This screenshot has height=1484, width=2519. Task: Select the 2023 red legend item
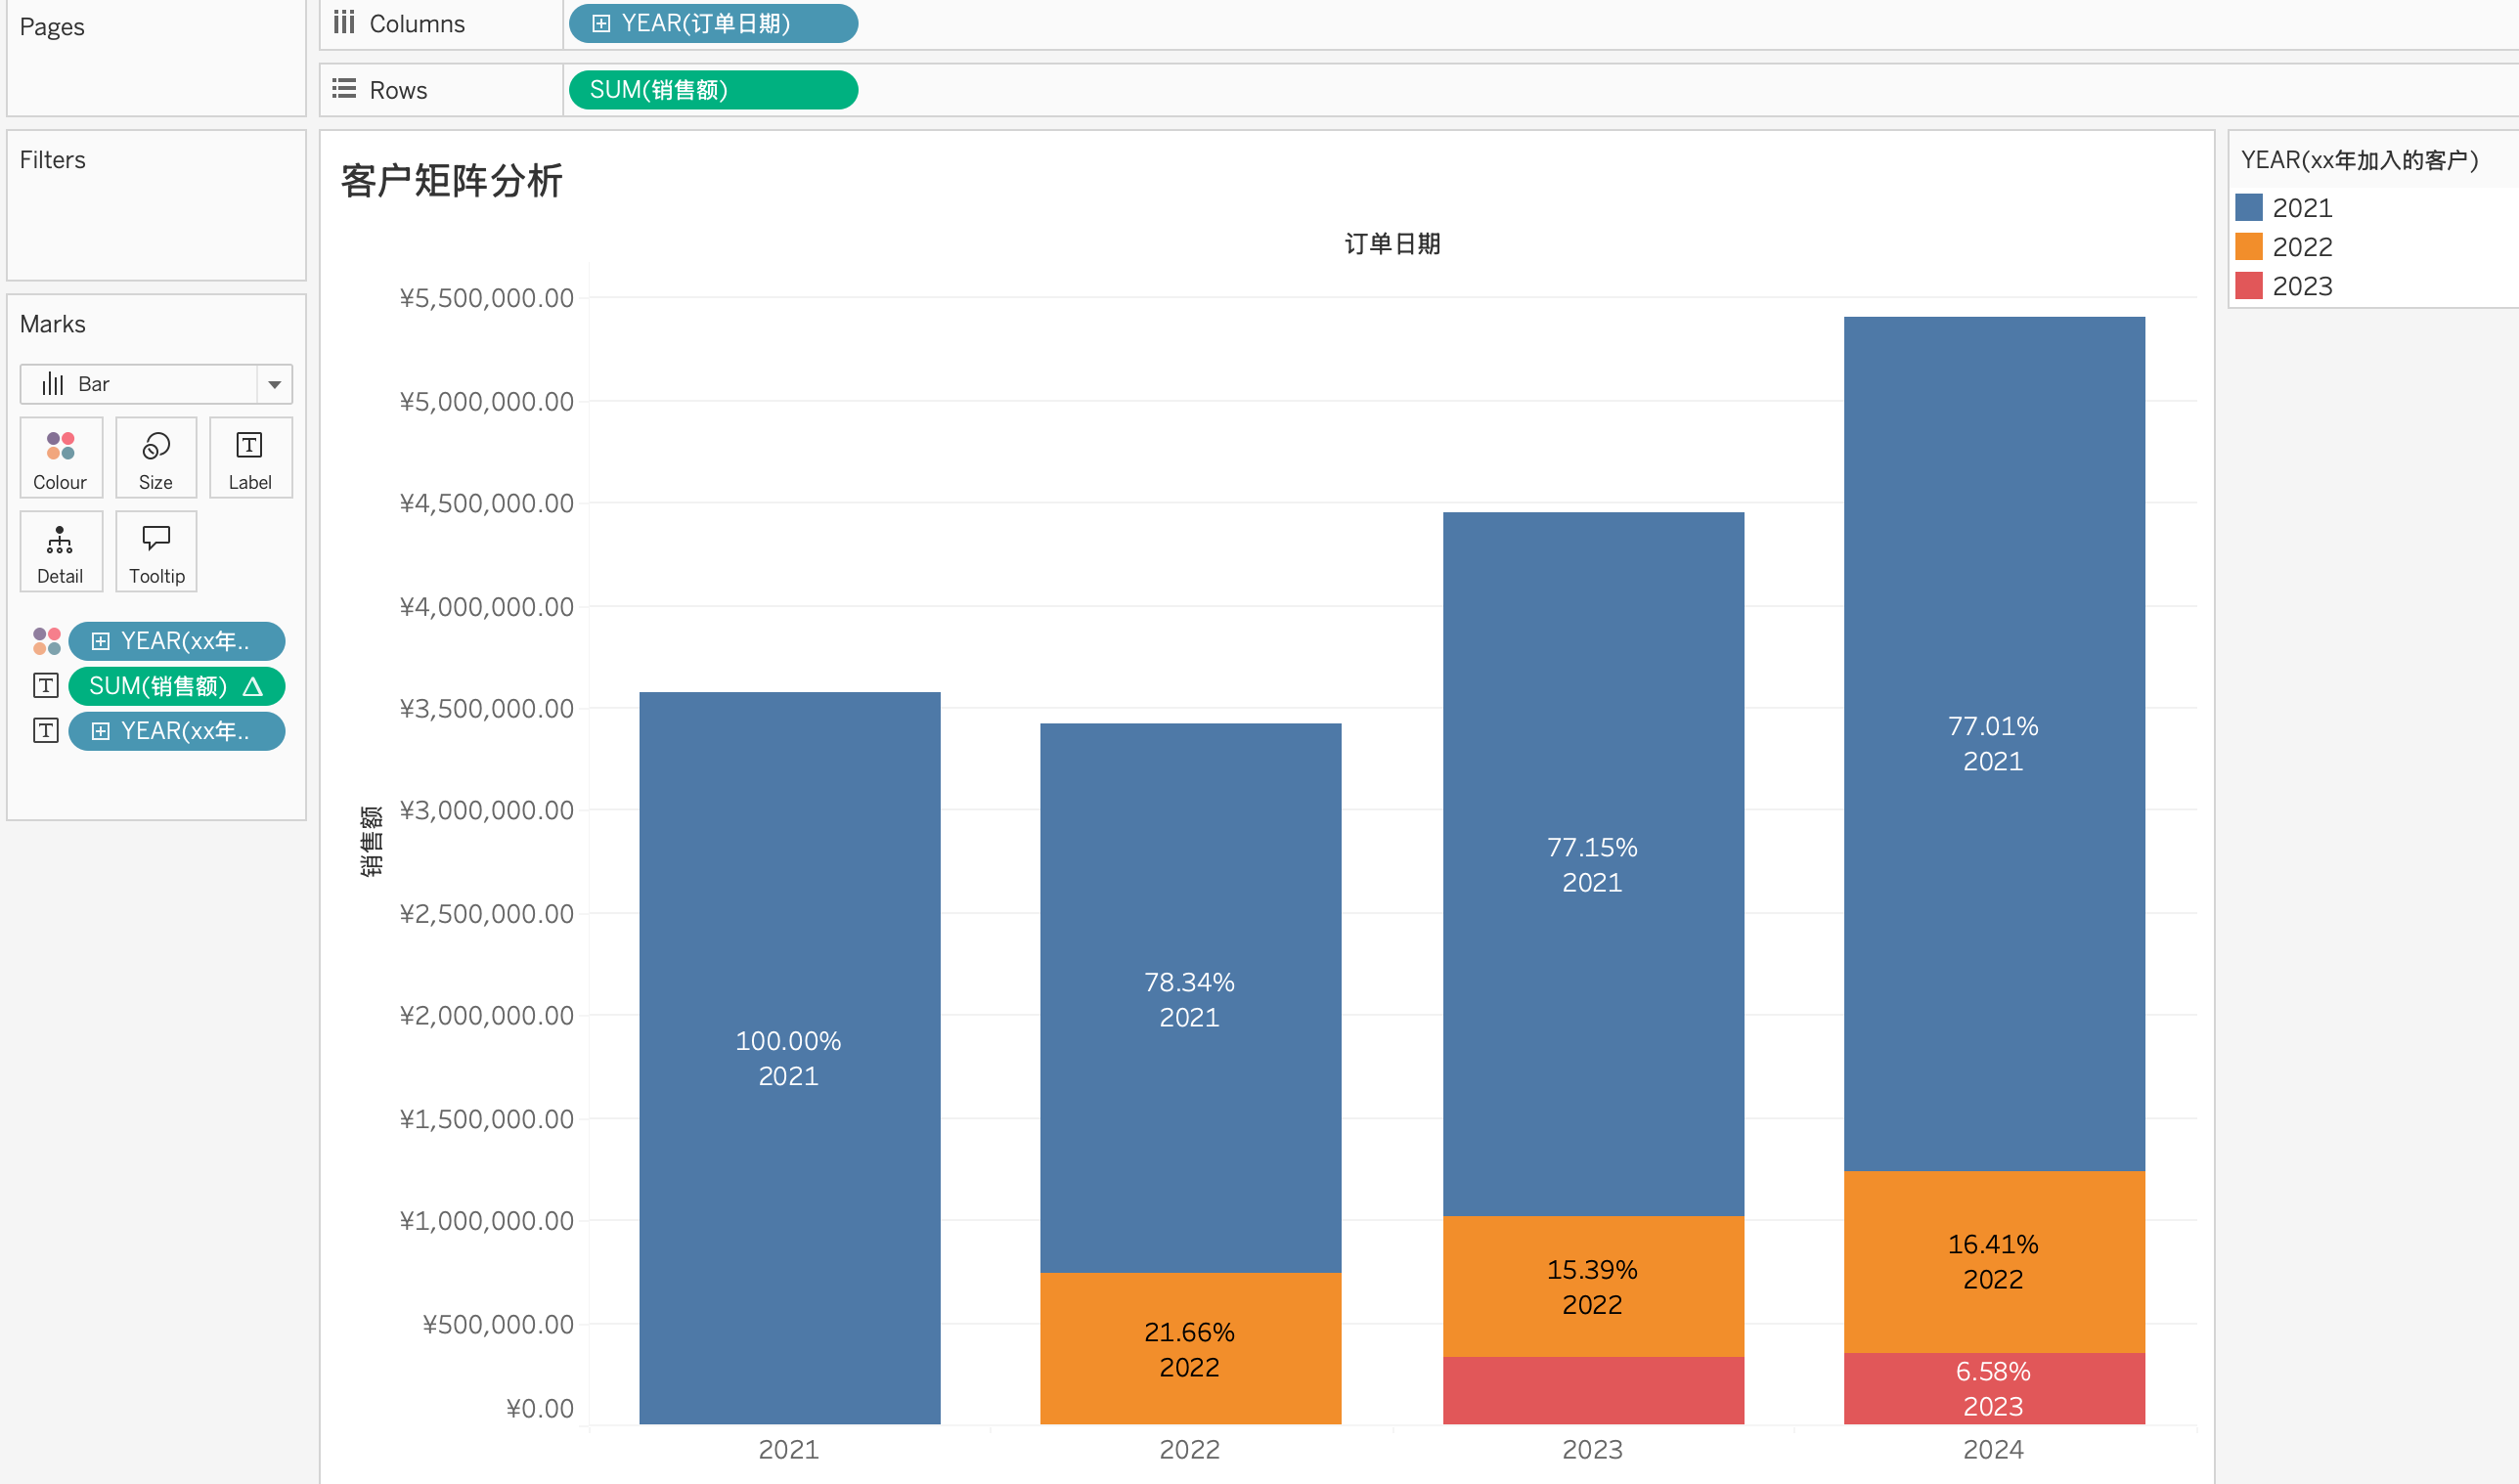click(2301, 286)
